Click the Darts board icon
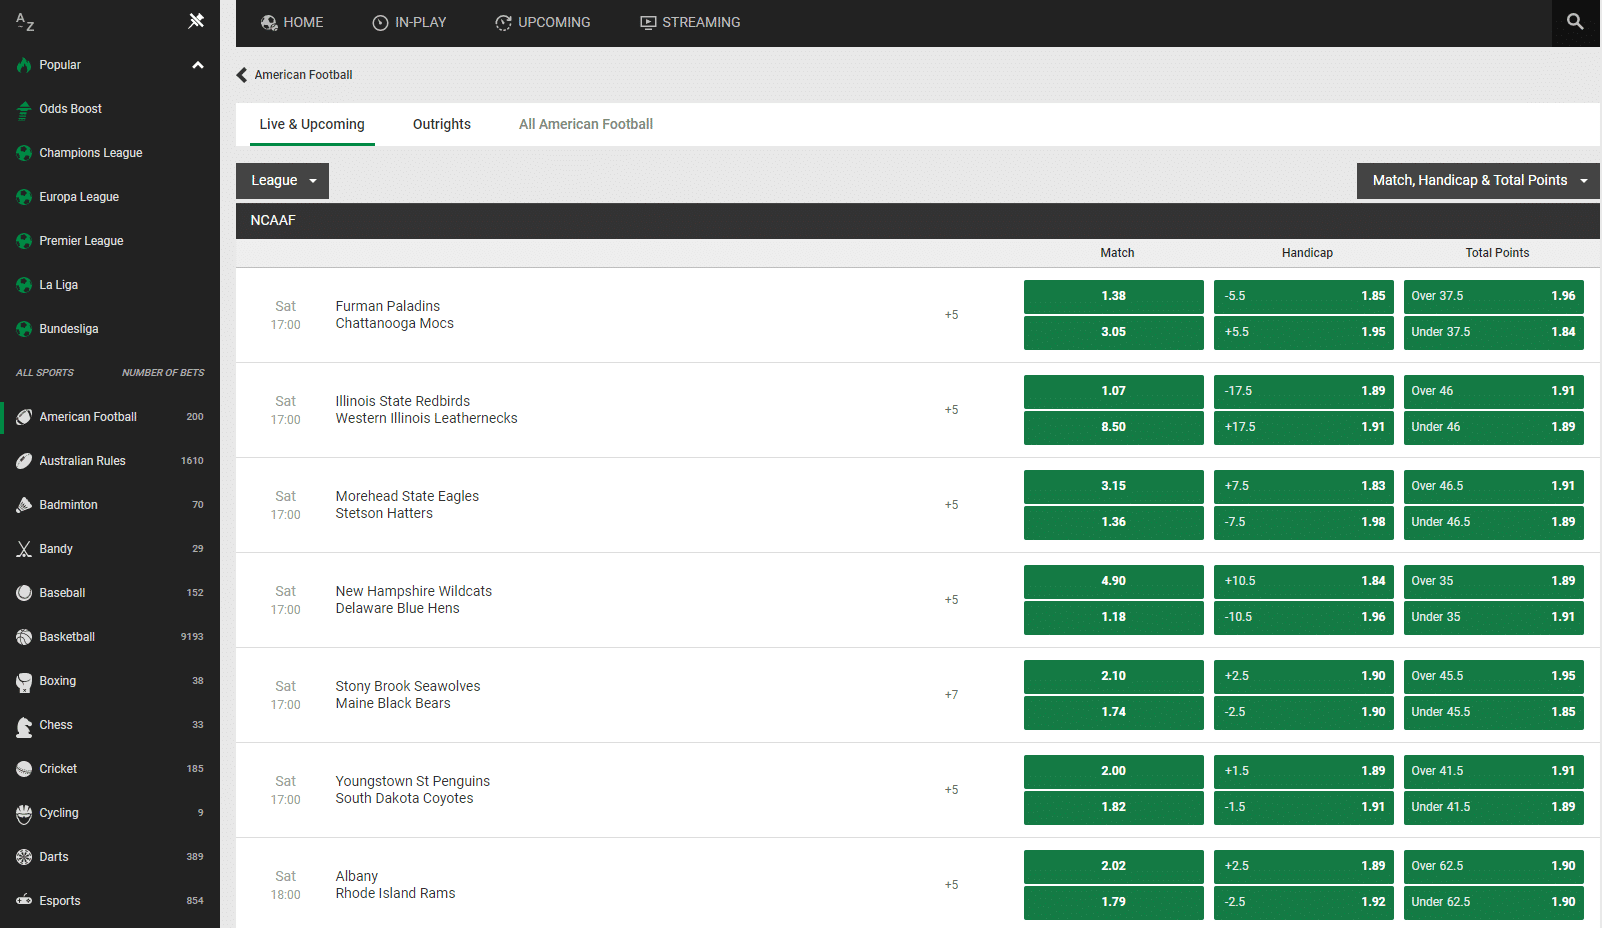 tap(24, 857)
